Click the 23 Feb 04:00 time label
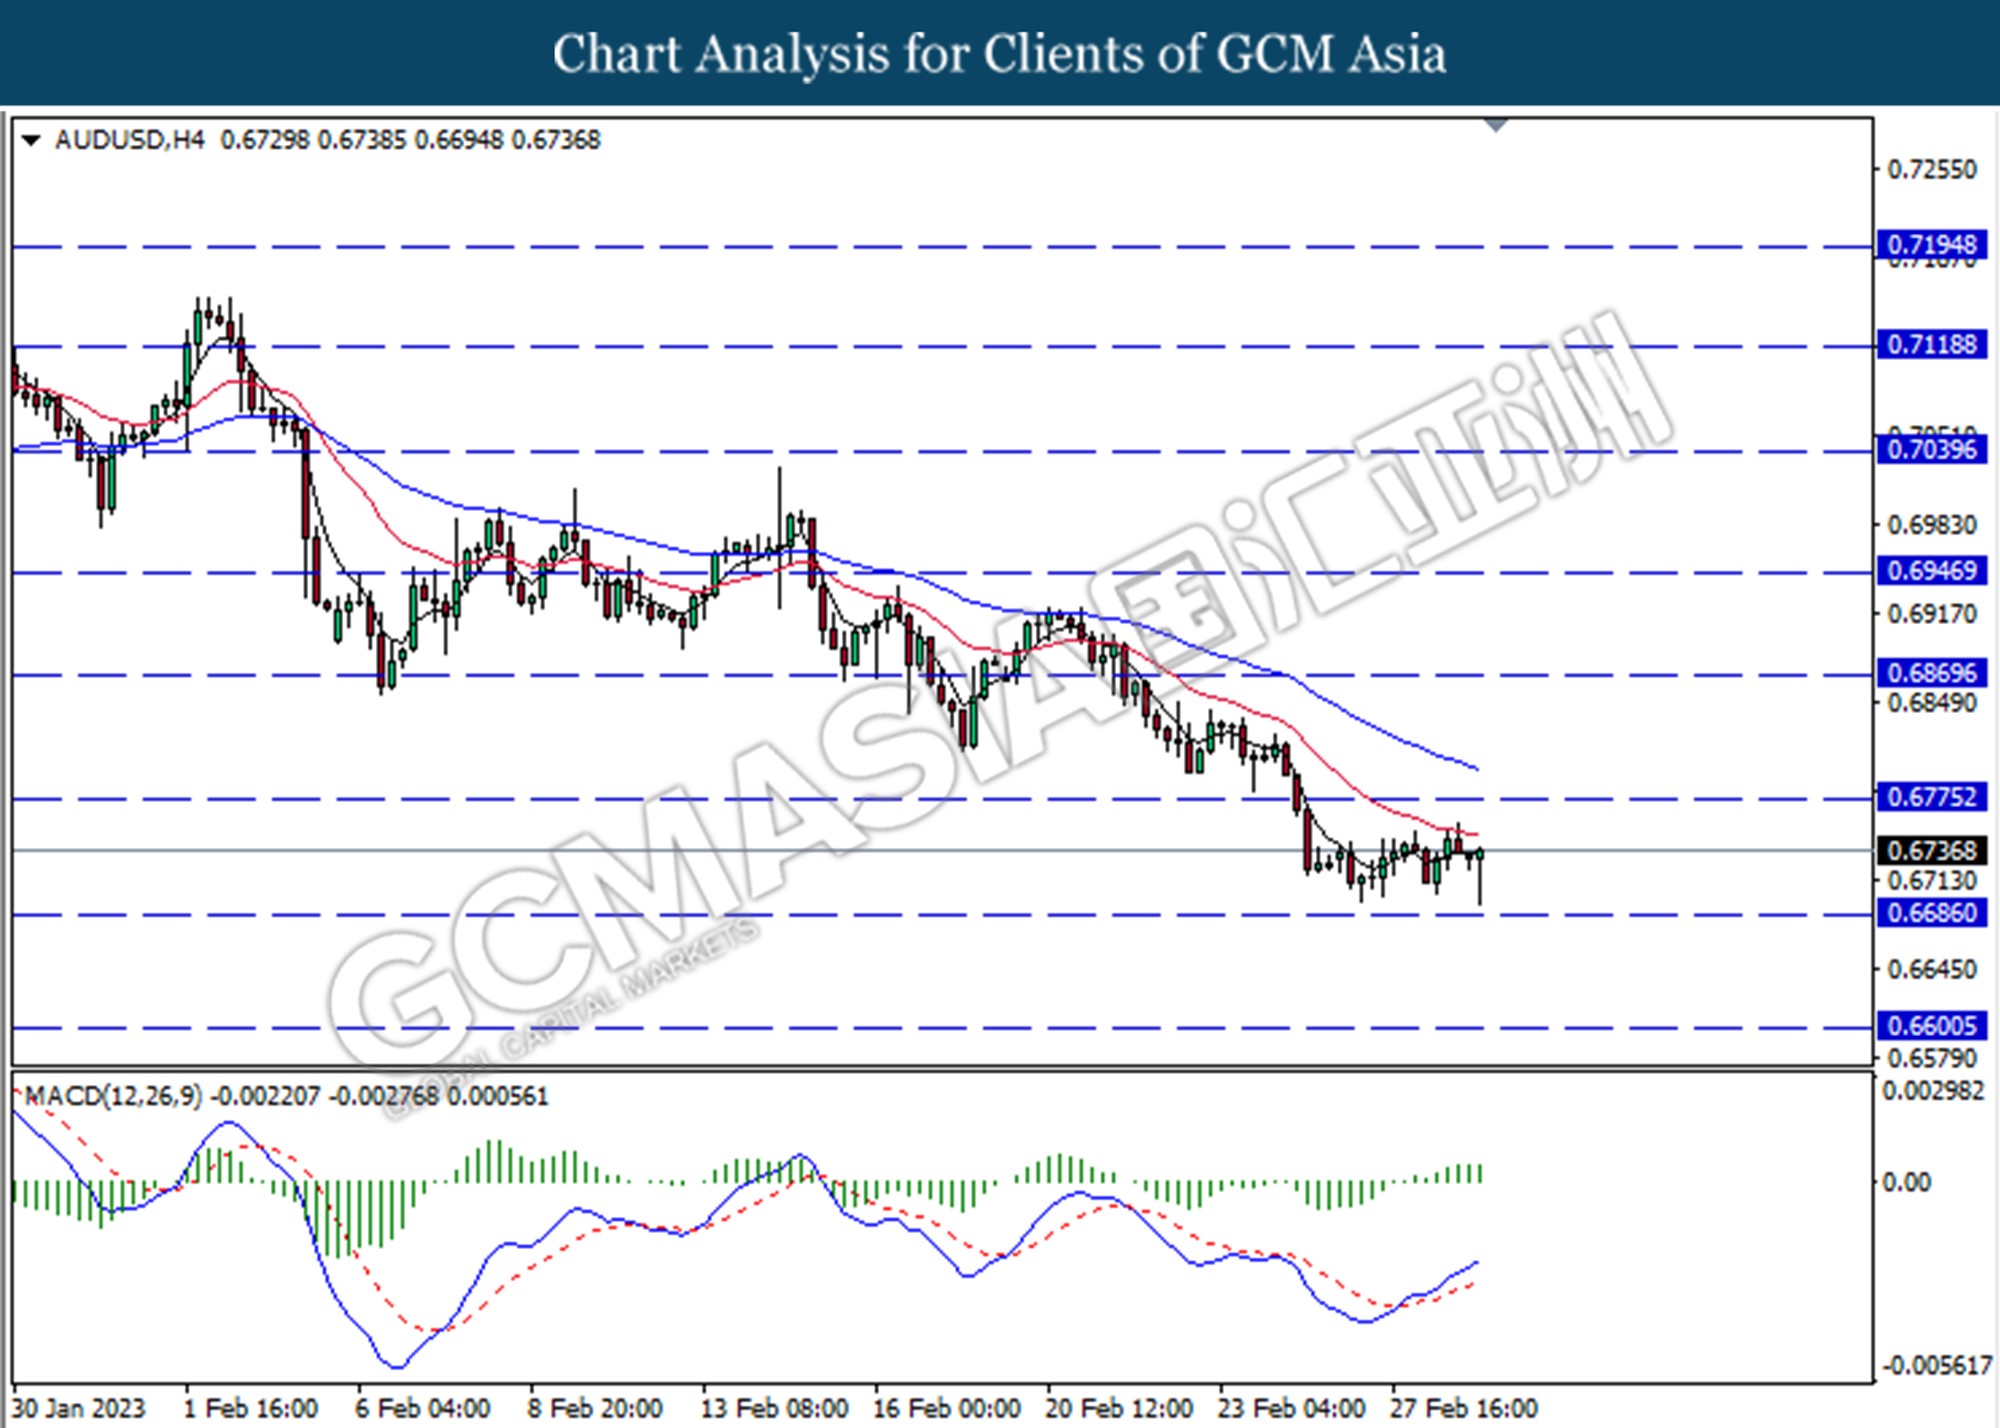This screenshot has width=2000, height=1428. [1292, 1409]
